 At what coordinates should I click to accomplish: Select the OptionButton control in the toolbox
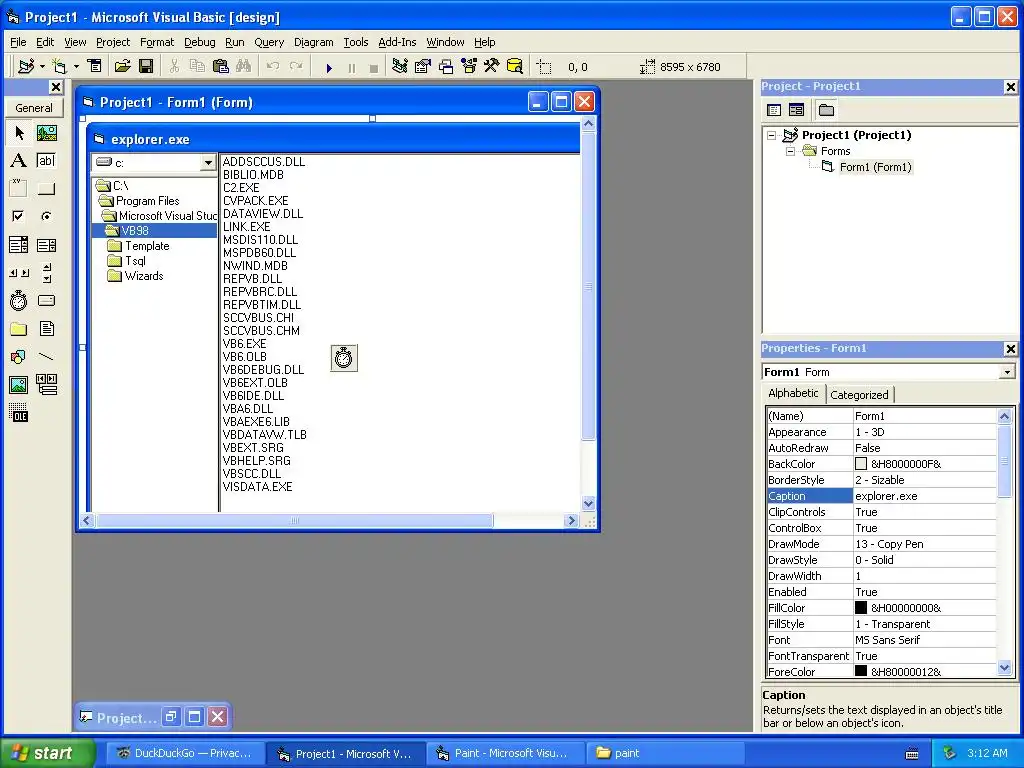[x=46, y=216]
